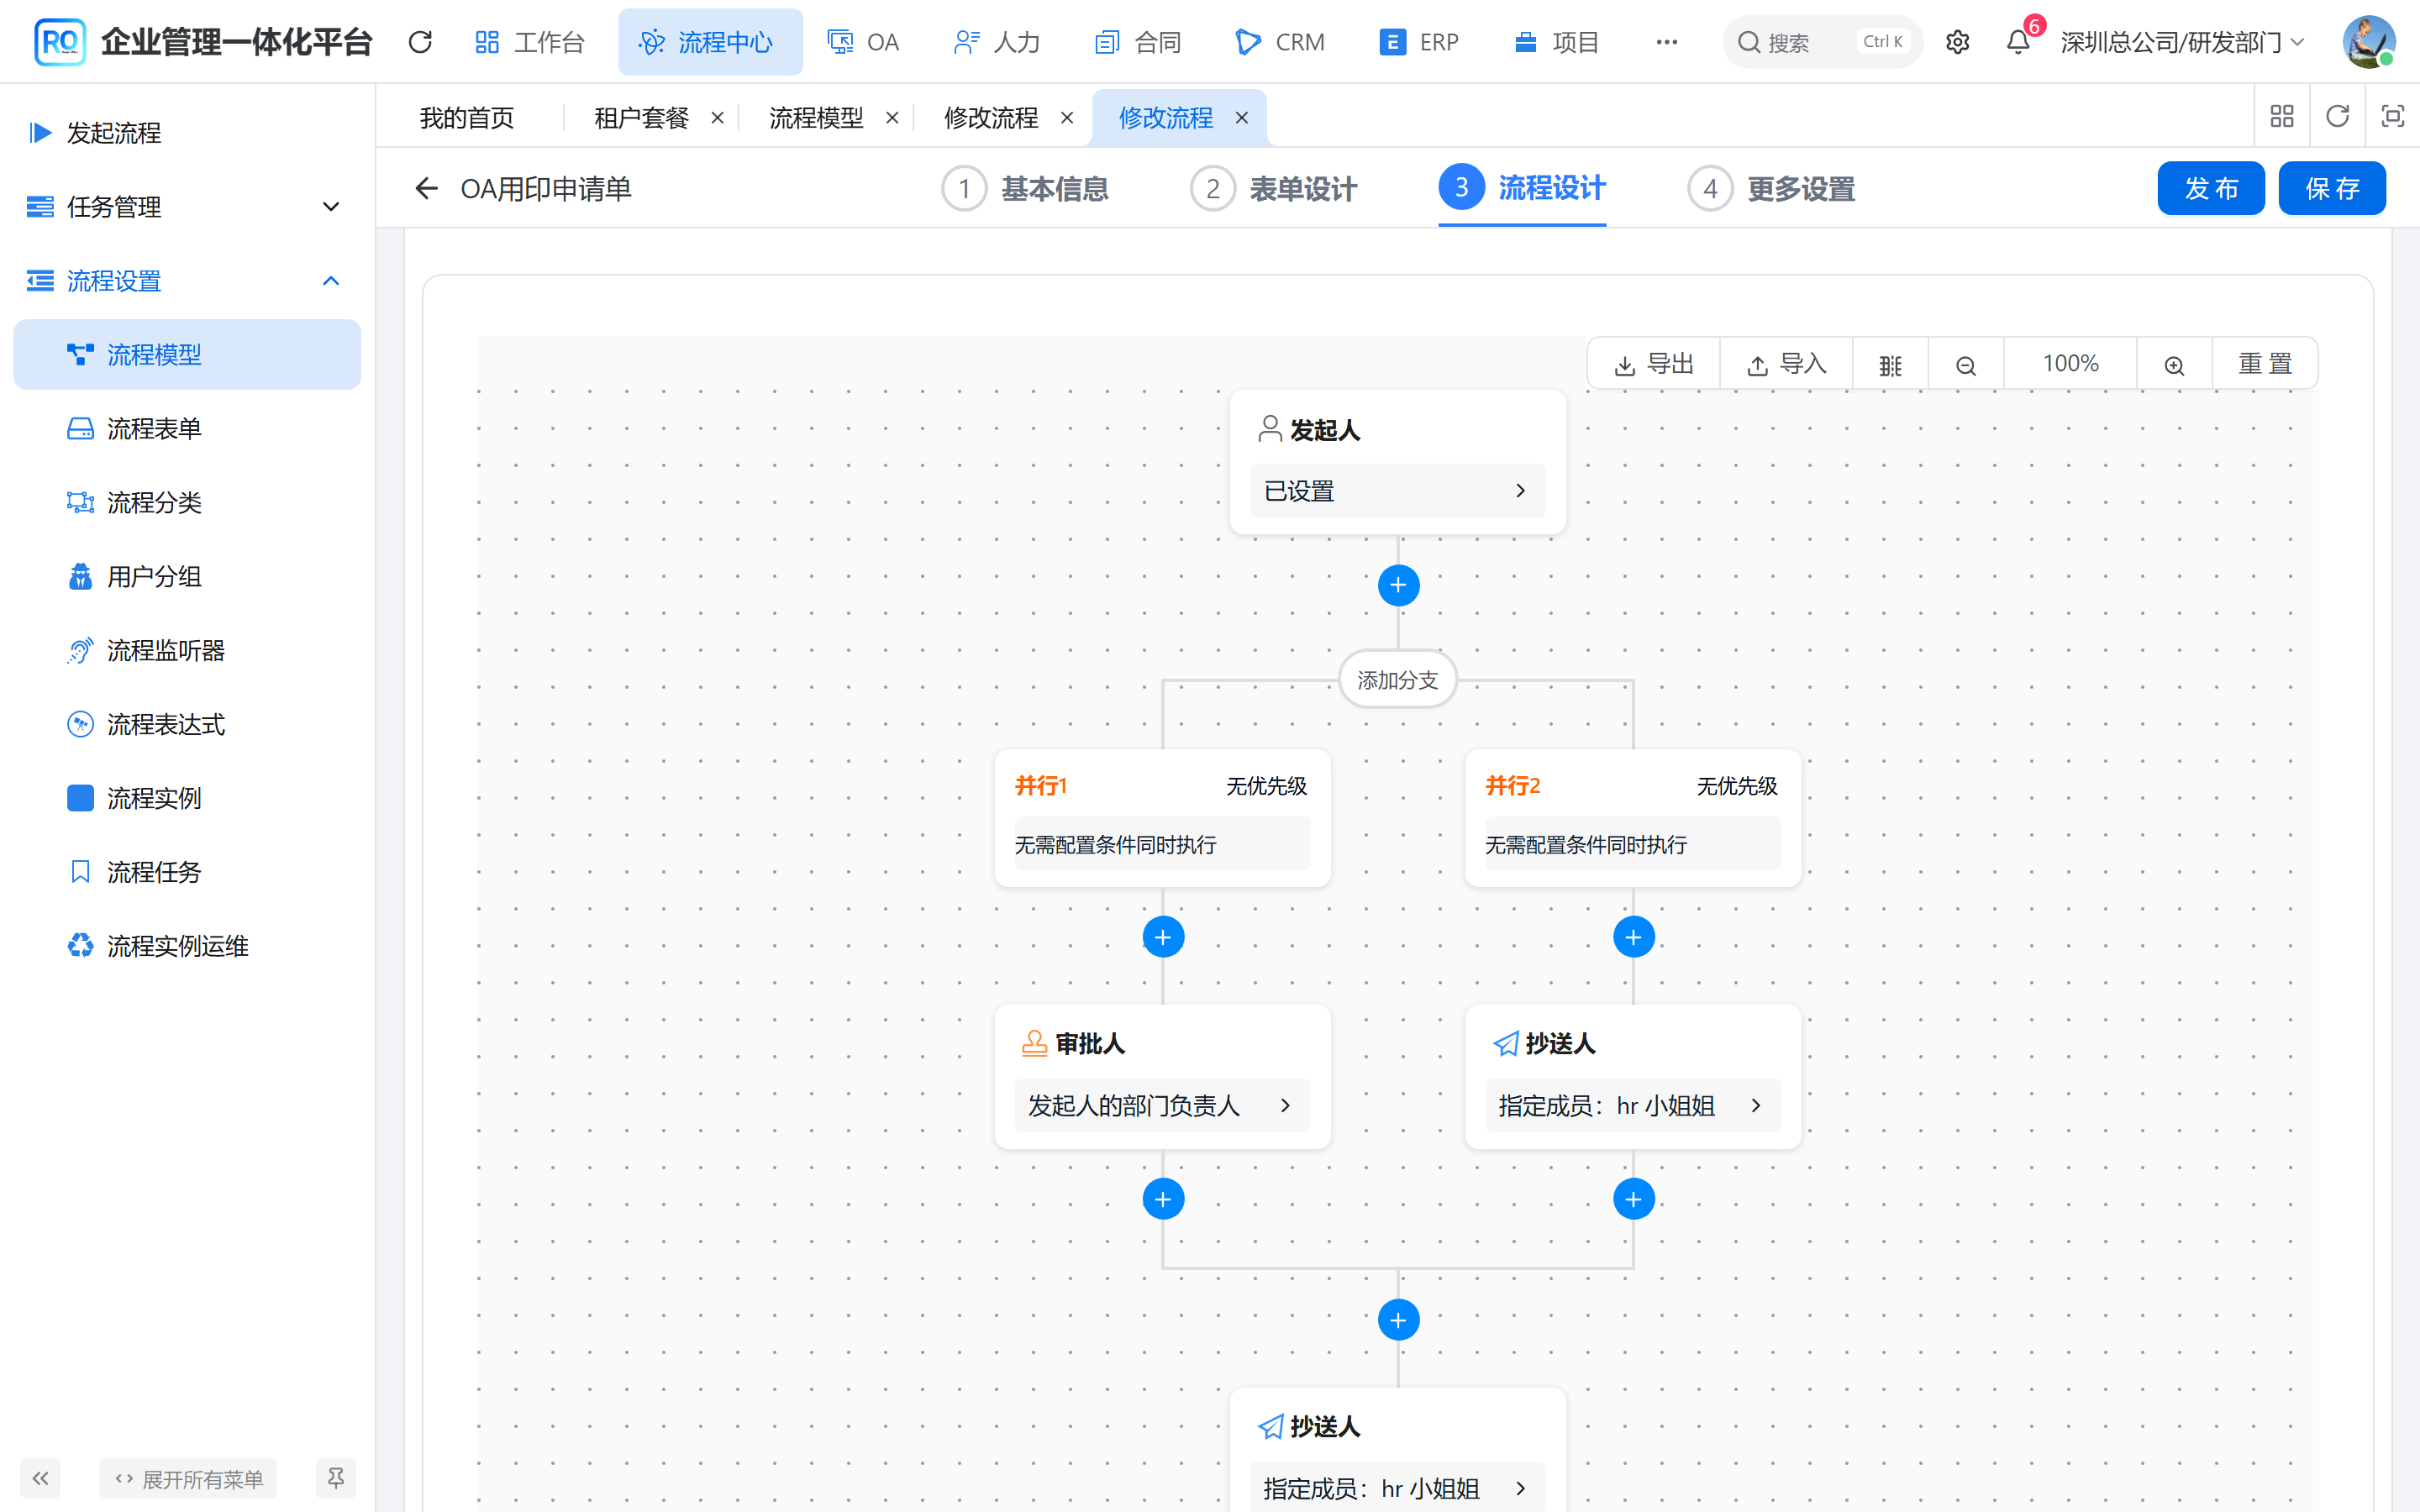The height and width of the screenshot is (1512, 2420).
Task: Collapse the sidebar with the double arrow
Action: point(40,1478)
